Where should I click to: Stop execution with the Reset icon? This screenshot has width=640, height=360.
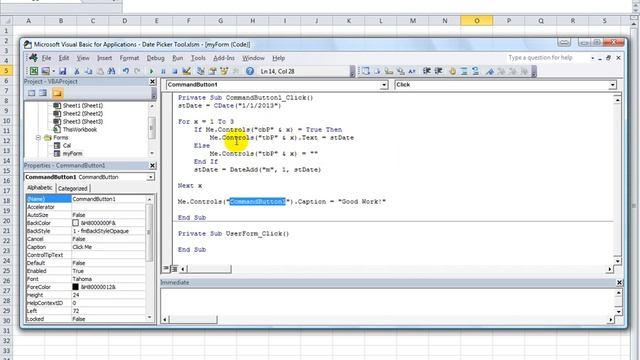[x=174, y=71]
